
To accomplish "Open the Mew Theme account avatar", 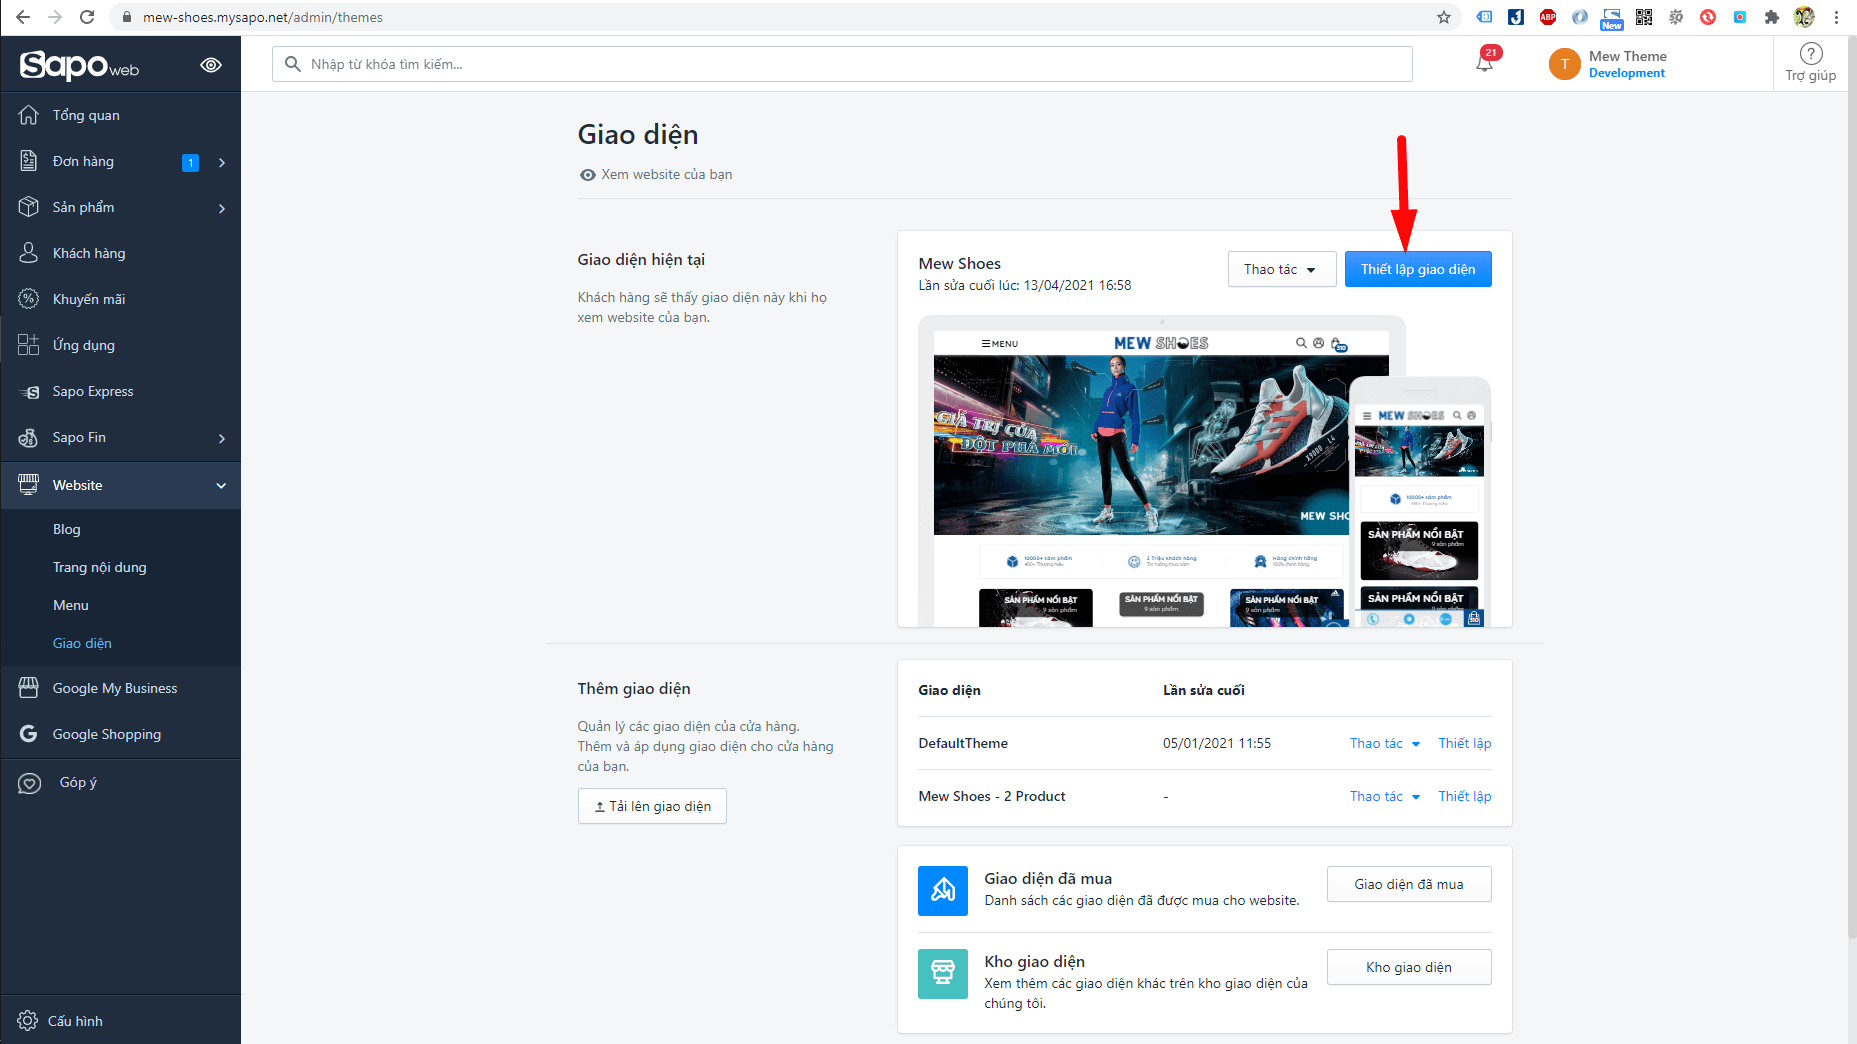I will [x=1564, y=64].
